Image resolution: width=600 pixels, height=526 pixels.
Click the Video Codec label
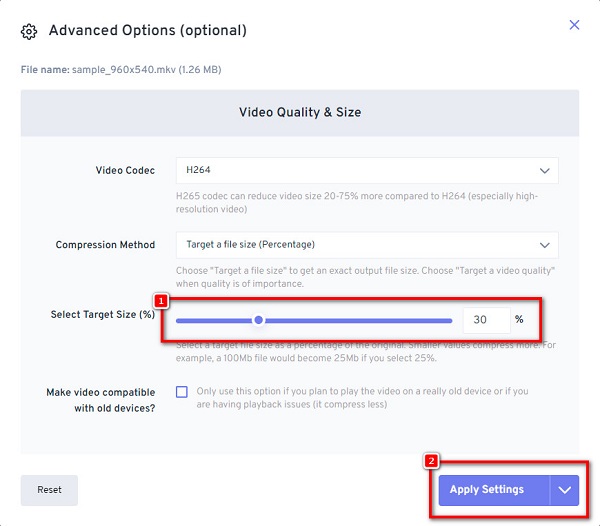pyautogui.click(x=125, y=170)
